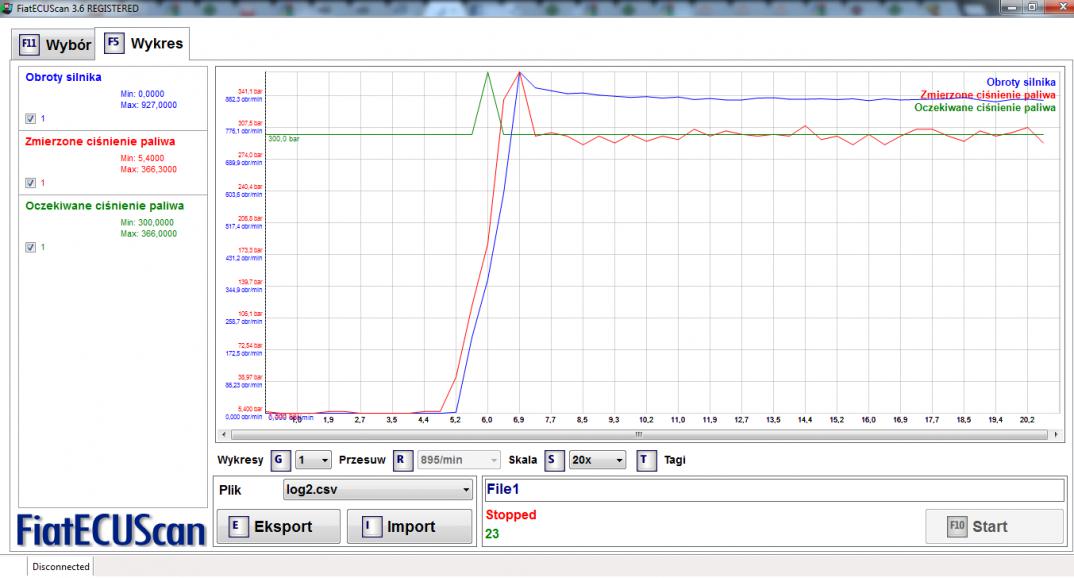This screenshot has height=578, width=1074.
Task: Click chart scrollbar left arrow
Action: (x=223, y=435)
